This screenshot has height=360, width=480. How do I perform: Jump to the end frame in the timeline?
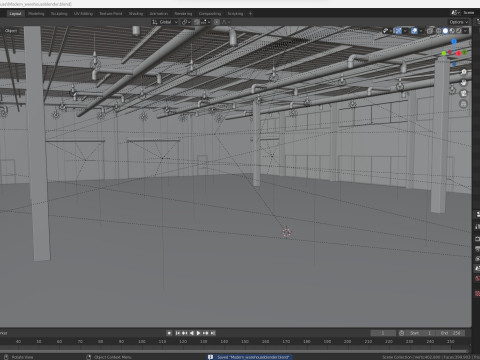pyautogui.click(x=213, y=333)
